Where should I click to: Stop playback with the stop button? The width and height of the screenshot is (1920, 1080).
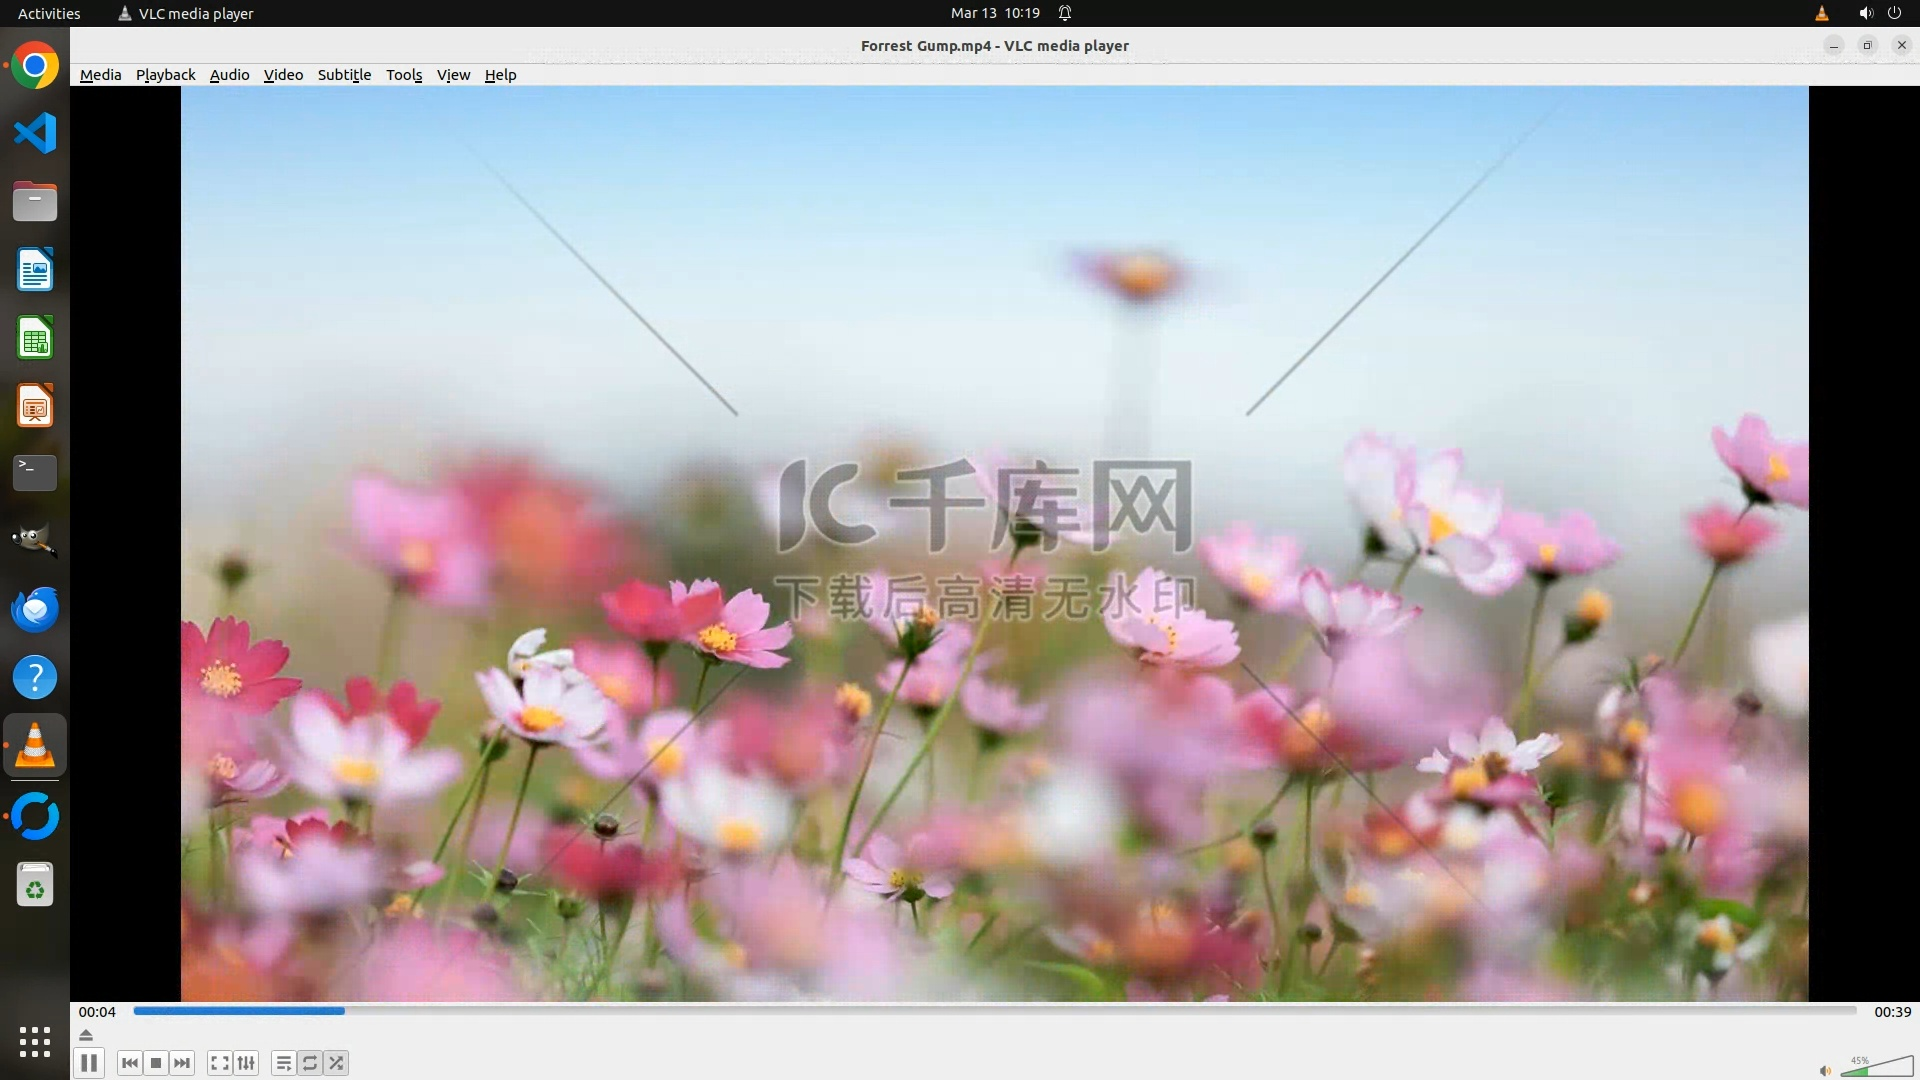pos(156,1063)
